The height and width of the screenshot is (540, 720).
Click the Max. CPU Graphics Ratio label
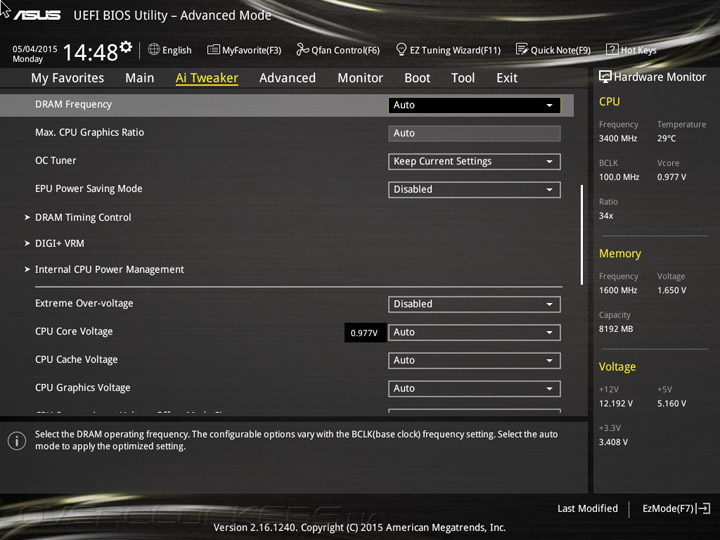[90, 132]
